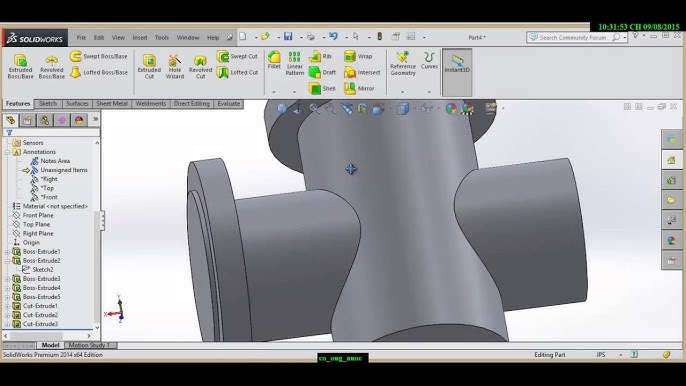The height and width of the screenshot is (386, 686).
Task: Click the Undo icon
Action: coord(333,37)
